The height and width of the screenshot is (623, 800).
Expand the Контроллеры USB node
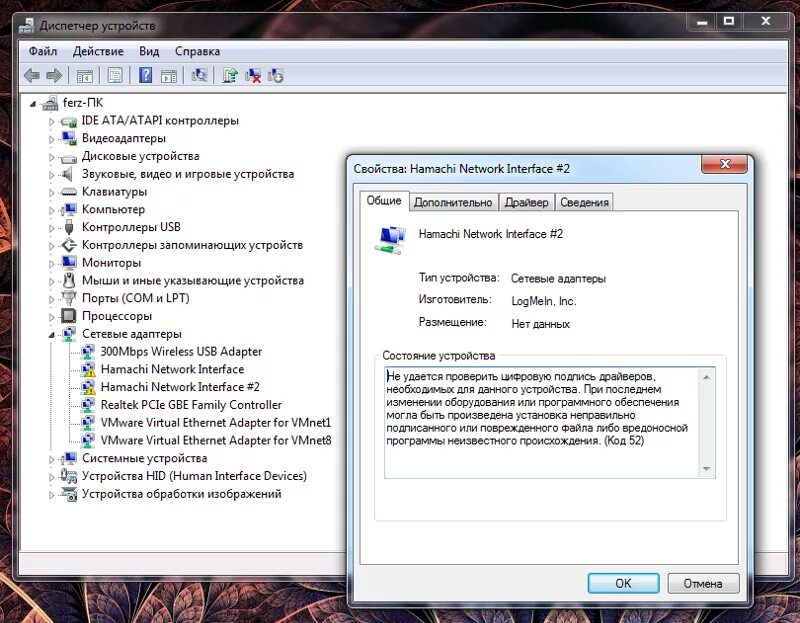click(x=52, y=228)
